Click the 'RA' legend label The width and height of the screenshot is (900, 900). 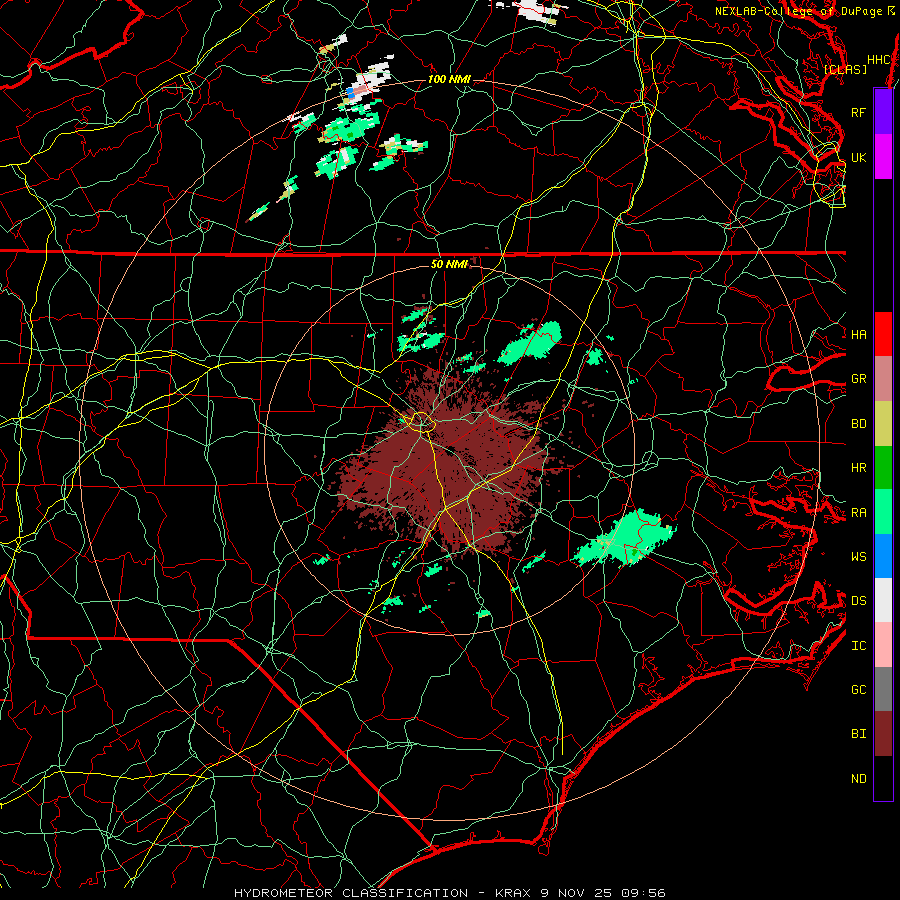point(858,513)
